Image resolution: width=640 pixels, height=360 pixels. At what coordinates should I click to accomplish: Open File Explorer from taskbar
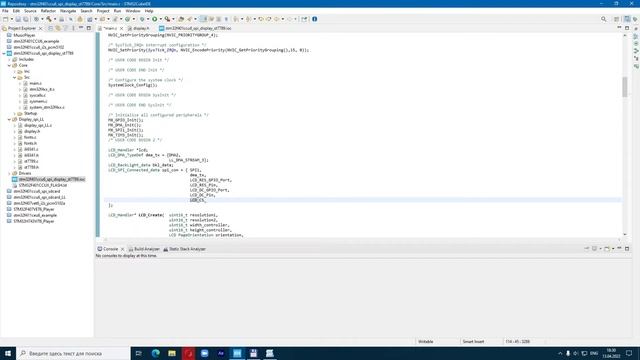[172, 353]
